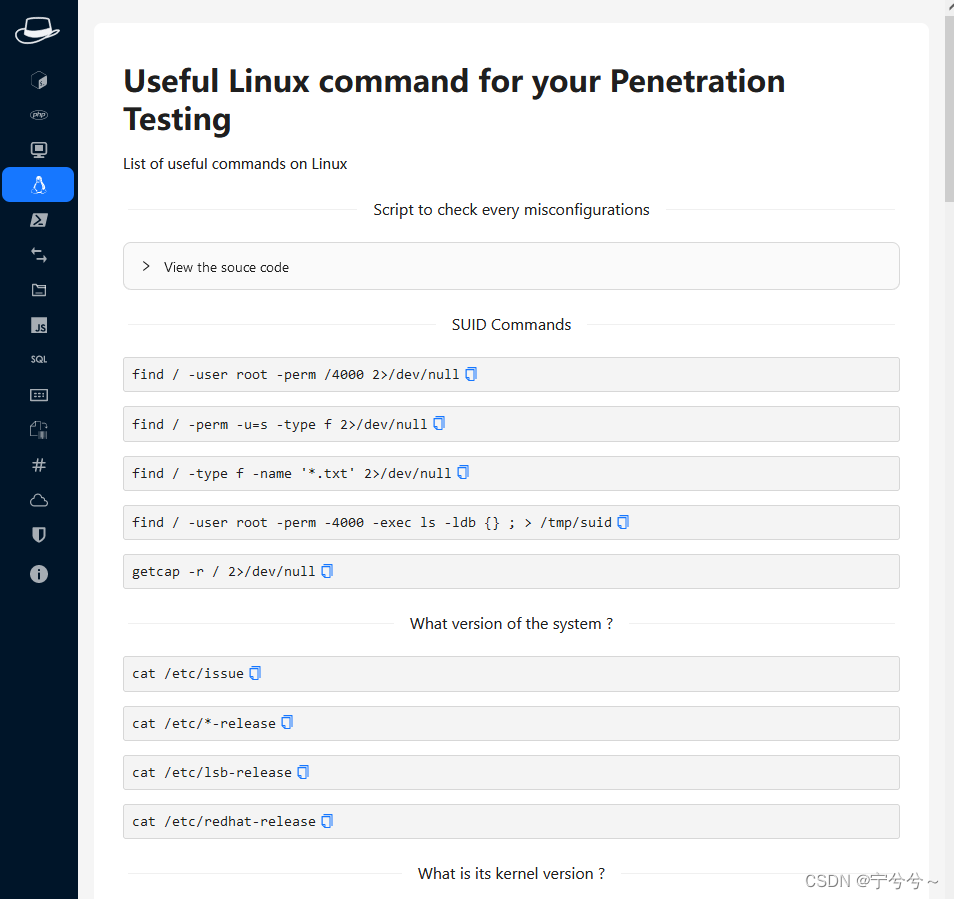The height and width of the screenshot is (899, 954).
Task: Open the cloud sidebar icon
Action: click(x=39, y=500)
